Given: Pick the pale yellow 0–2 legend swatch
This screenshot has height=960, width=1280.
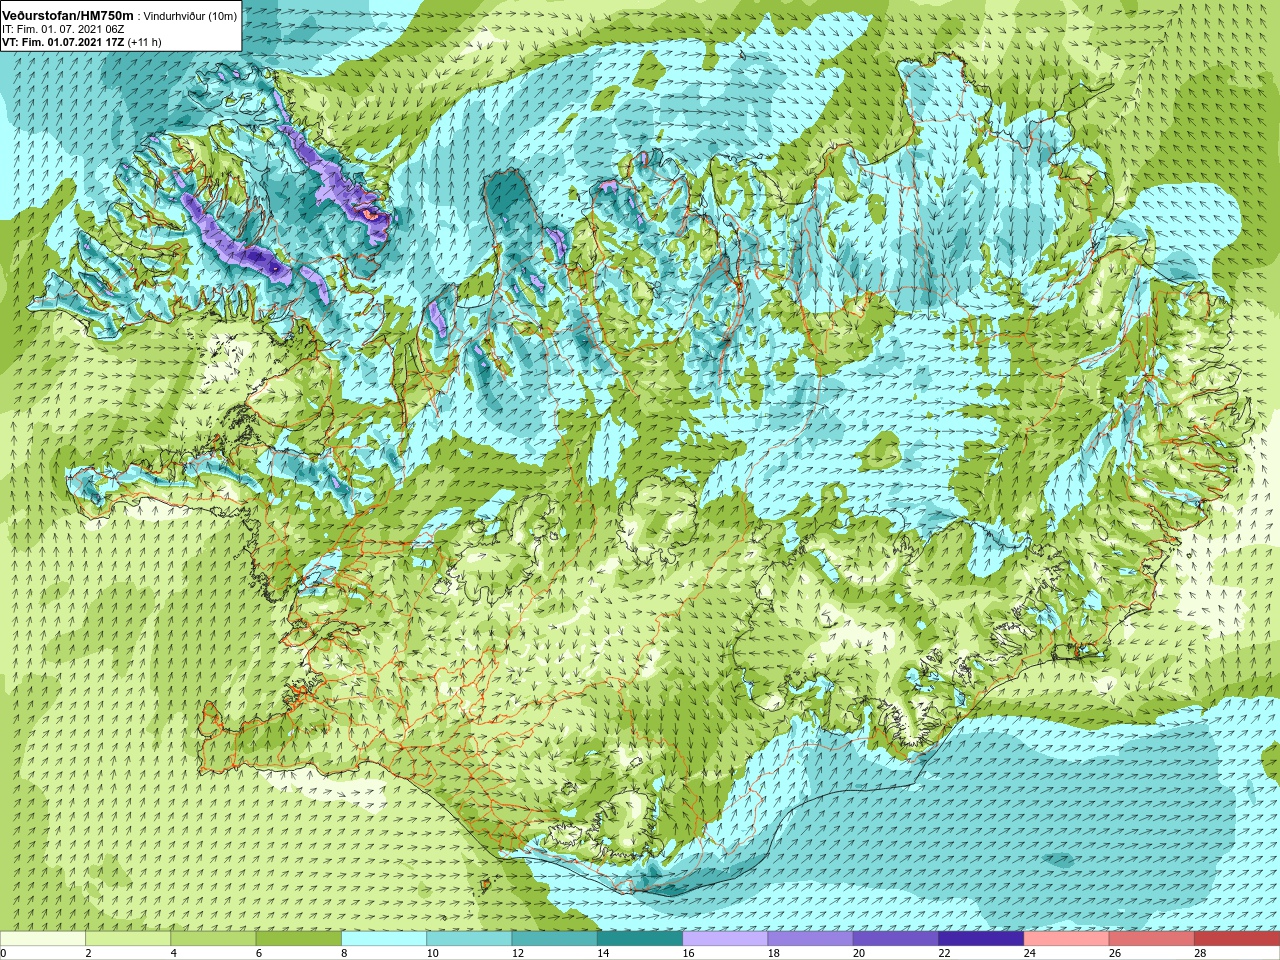Looking at the screenshot, I should click(x=43, y=939).
